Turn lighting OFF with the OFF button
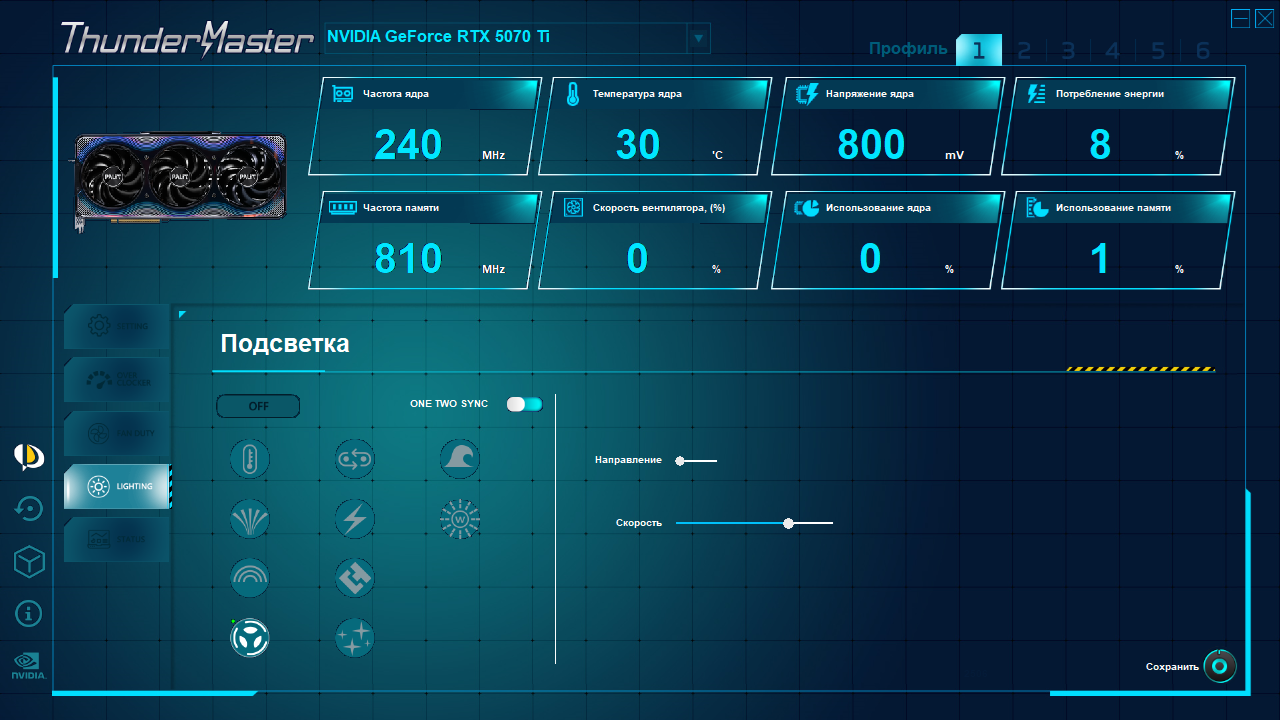1280x720 pixels. [258, 406]
